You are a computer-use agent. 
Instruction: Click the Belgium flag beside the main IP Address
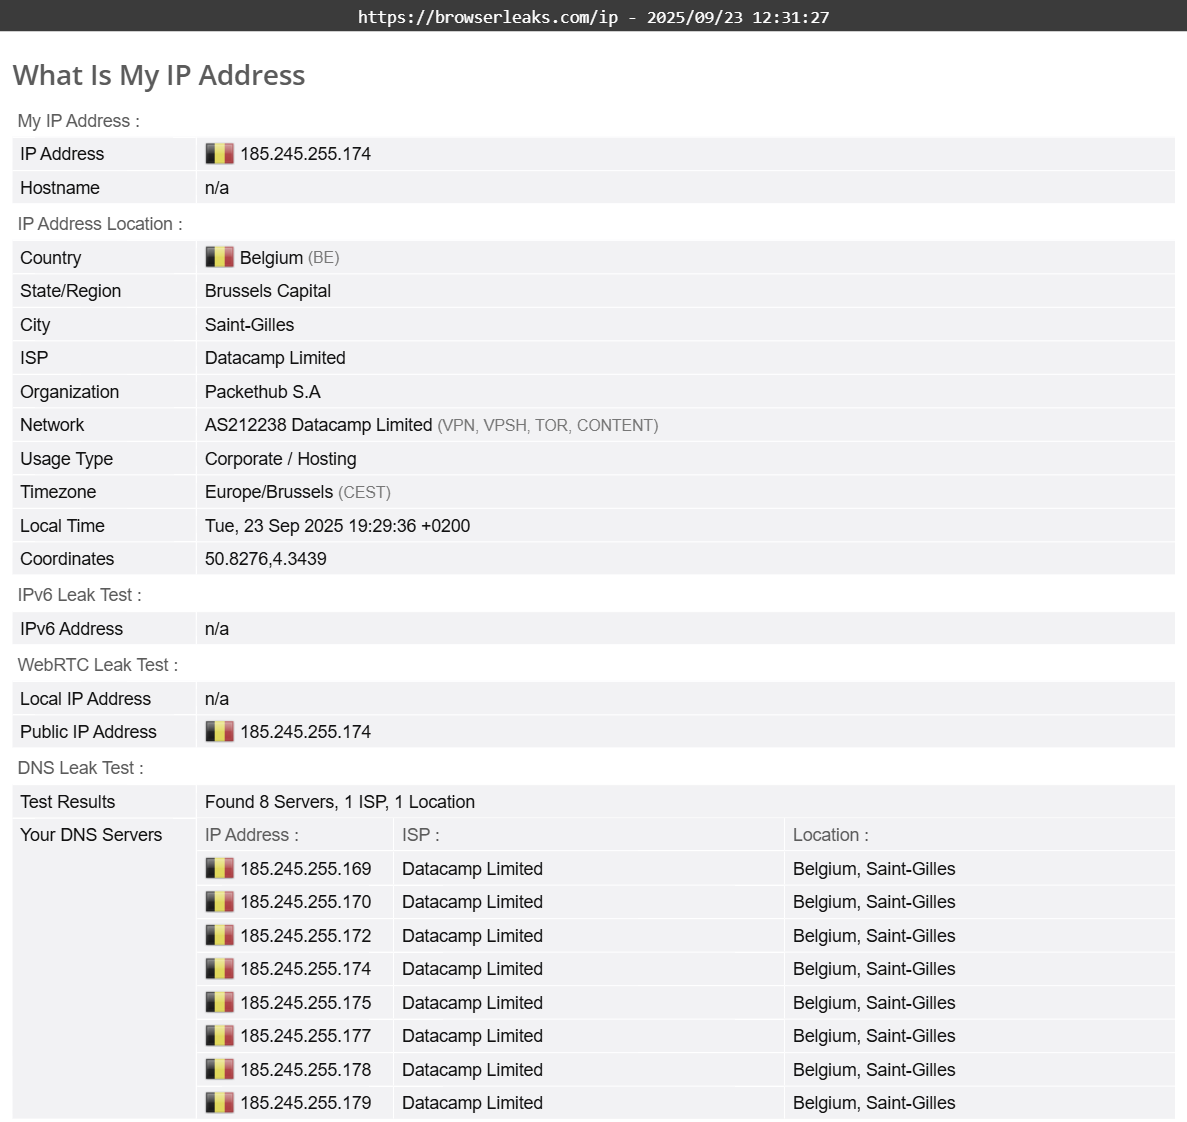219,154
